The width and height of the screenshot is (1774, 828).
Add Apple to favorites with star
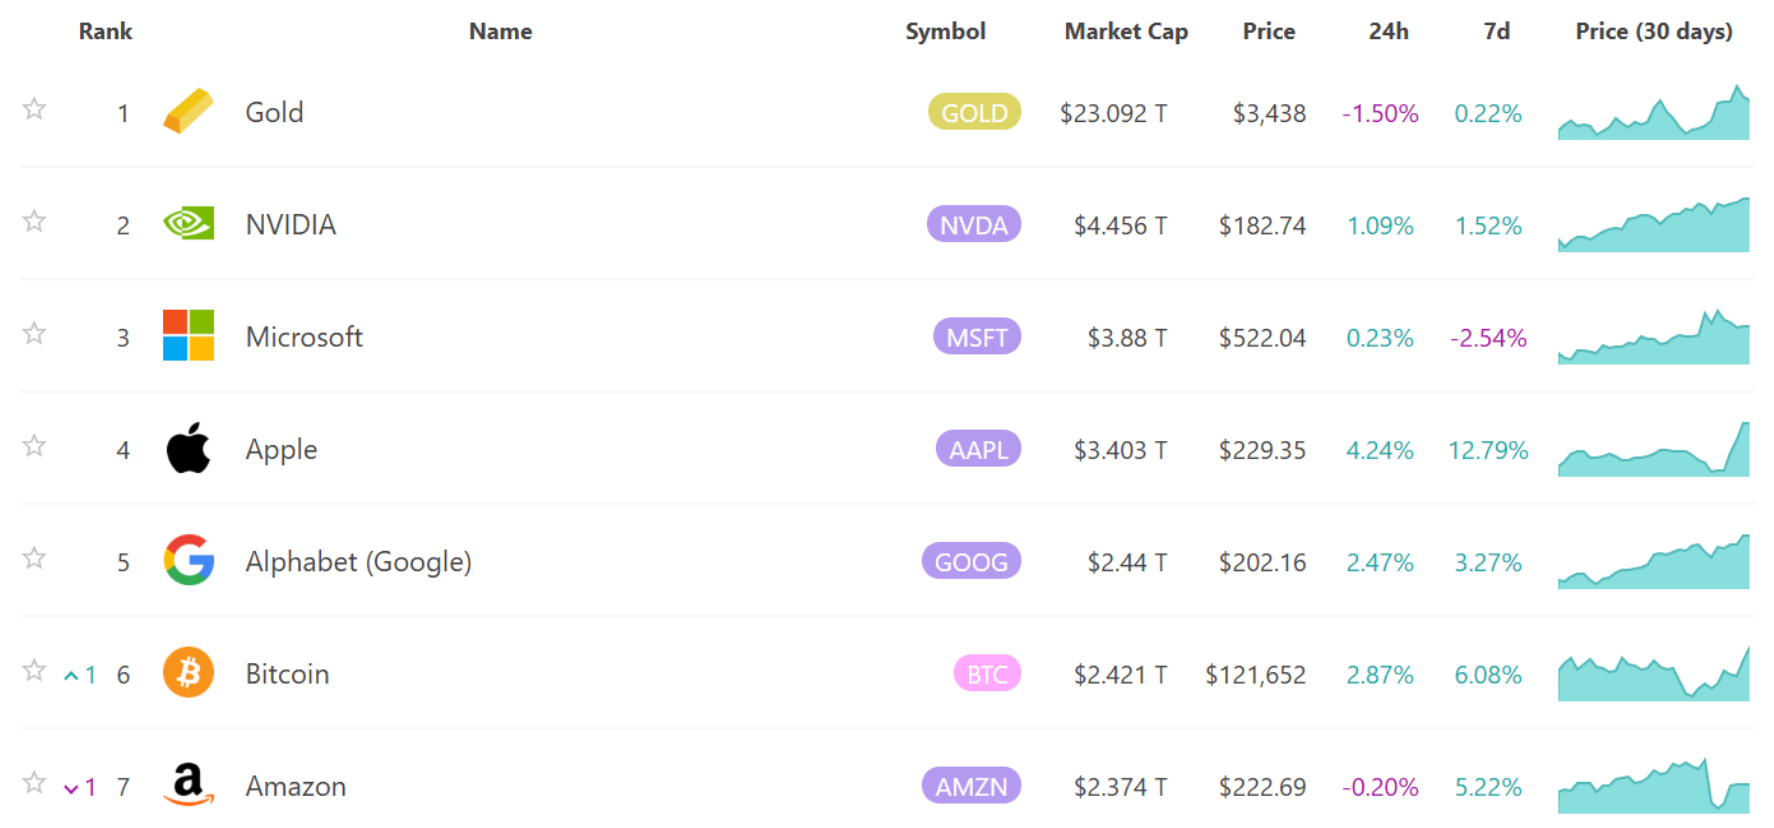pos(34,445)
